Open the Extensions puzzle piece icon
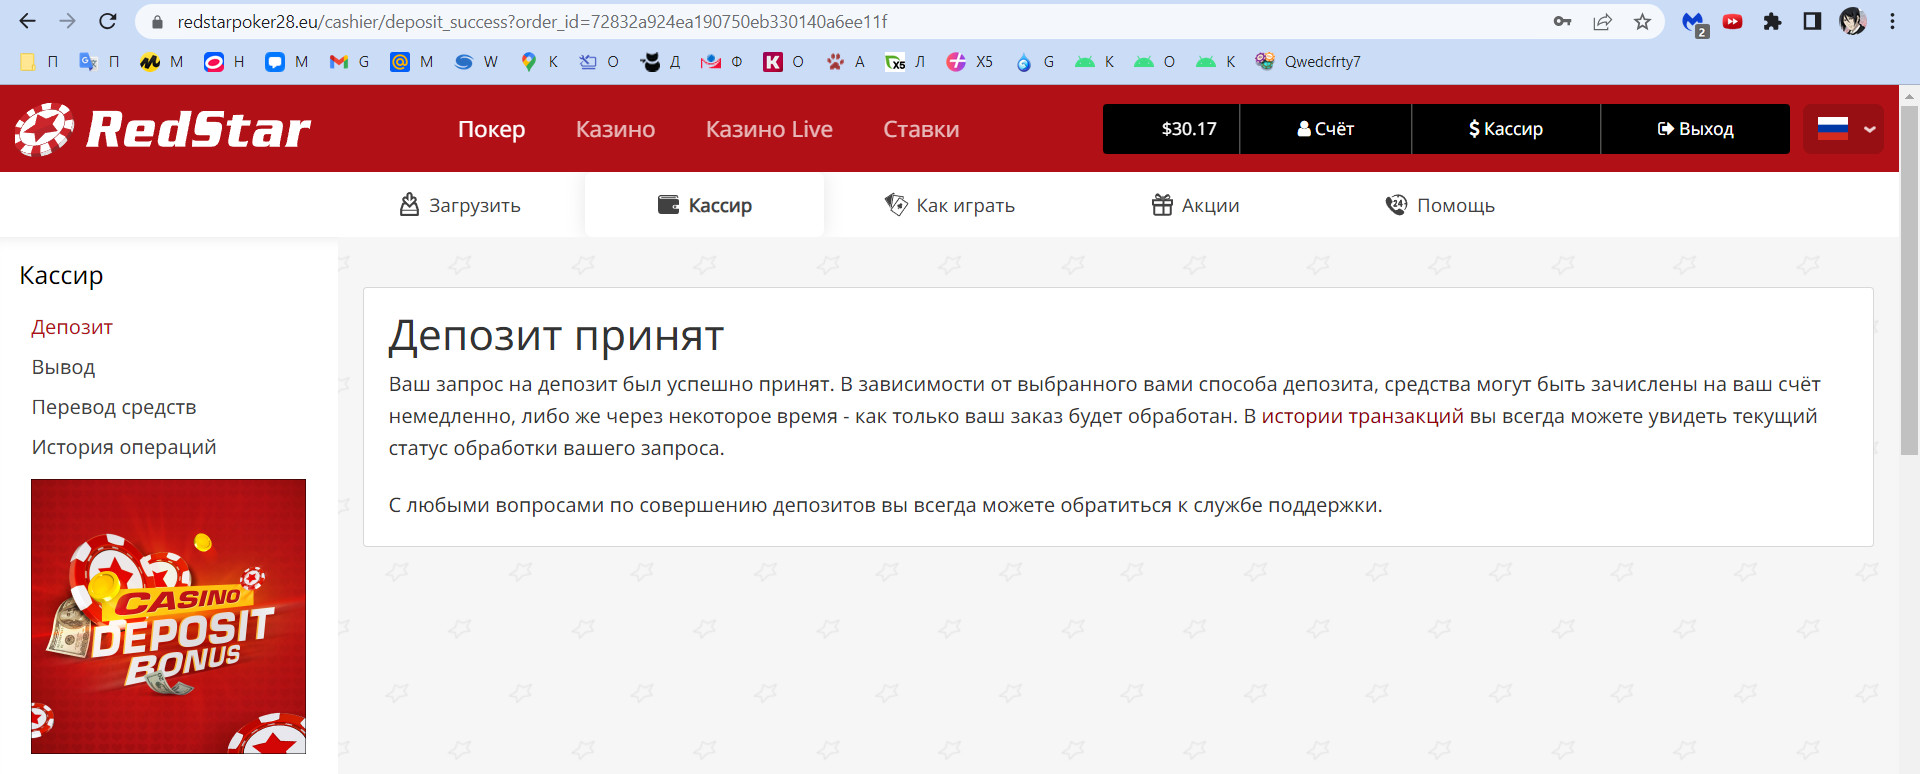 1772,21
